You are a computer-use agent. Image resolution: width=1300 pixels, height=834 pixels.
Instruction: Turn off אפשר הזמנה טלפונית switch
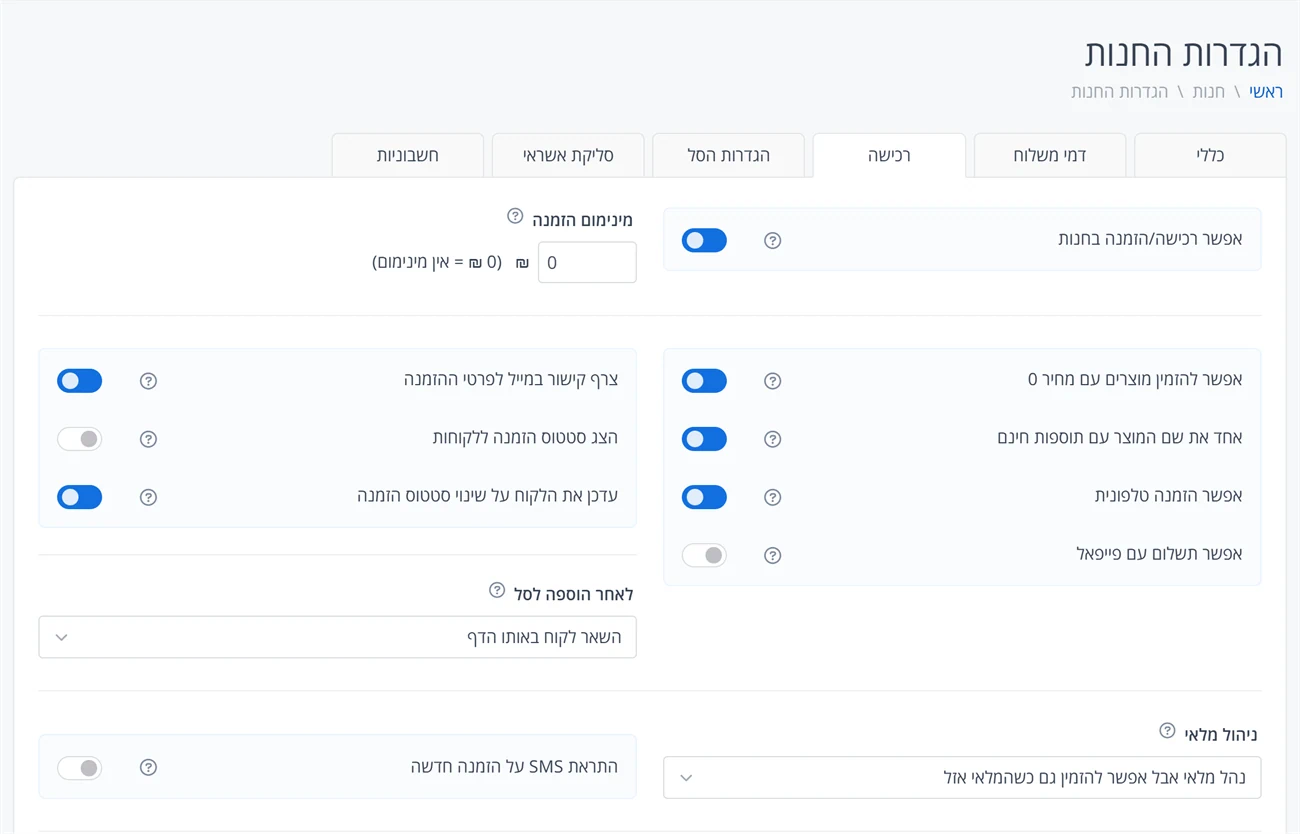[704, 497]
